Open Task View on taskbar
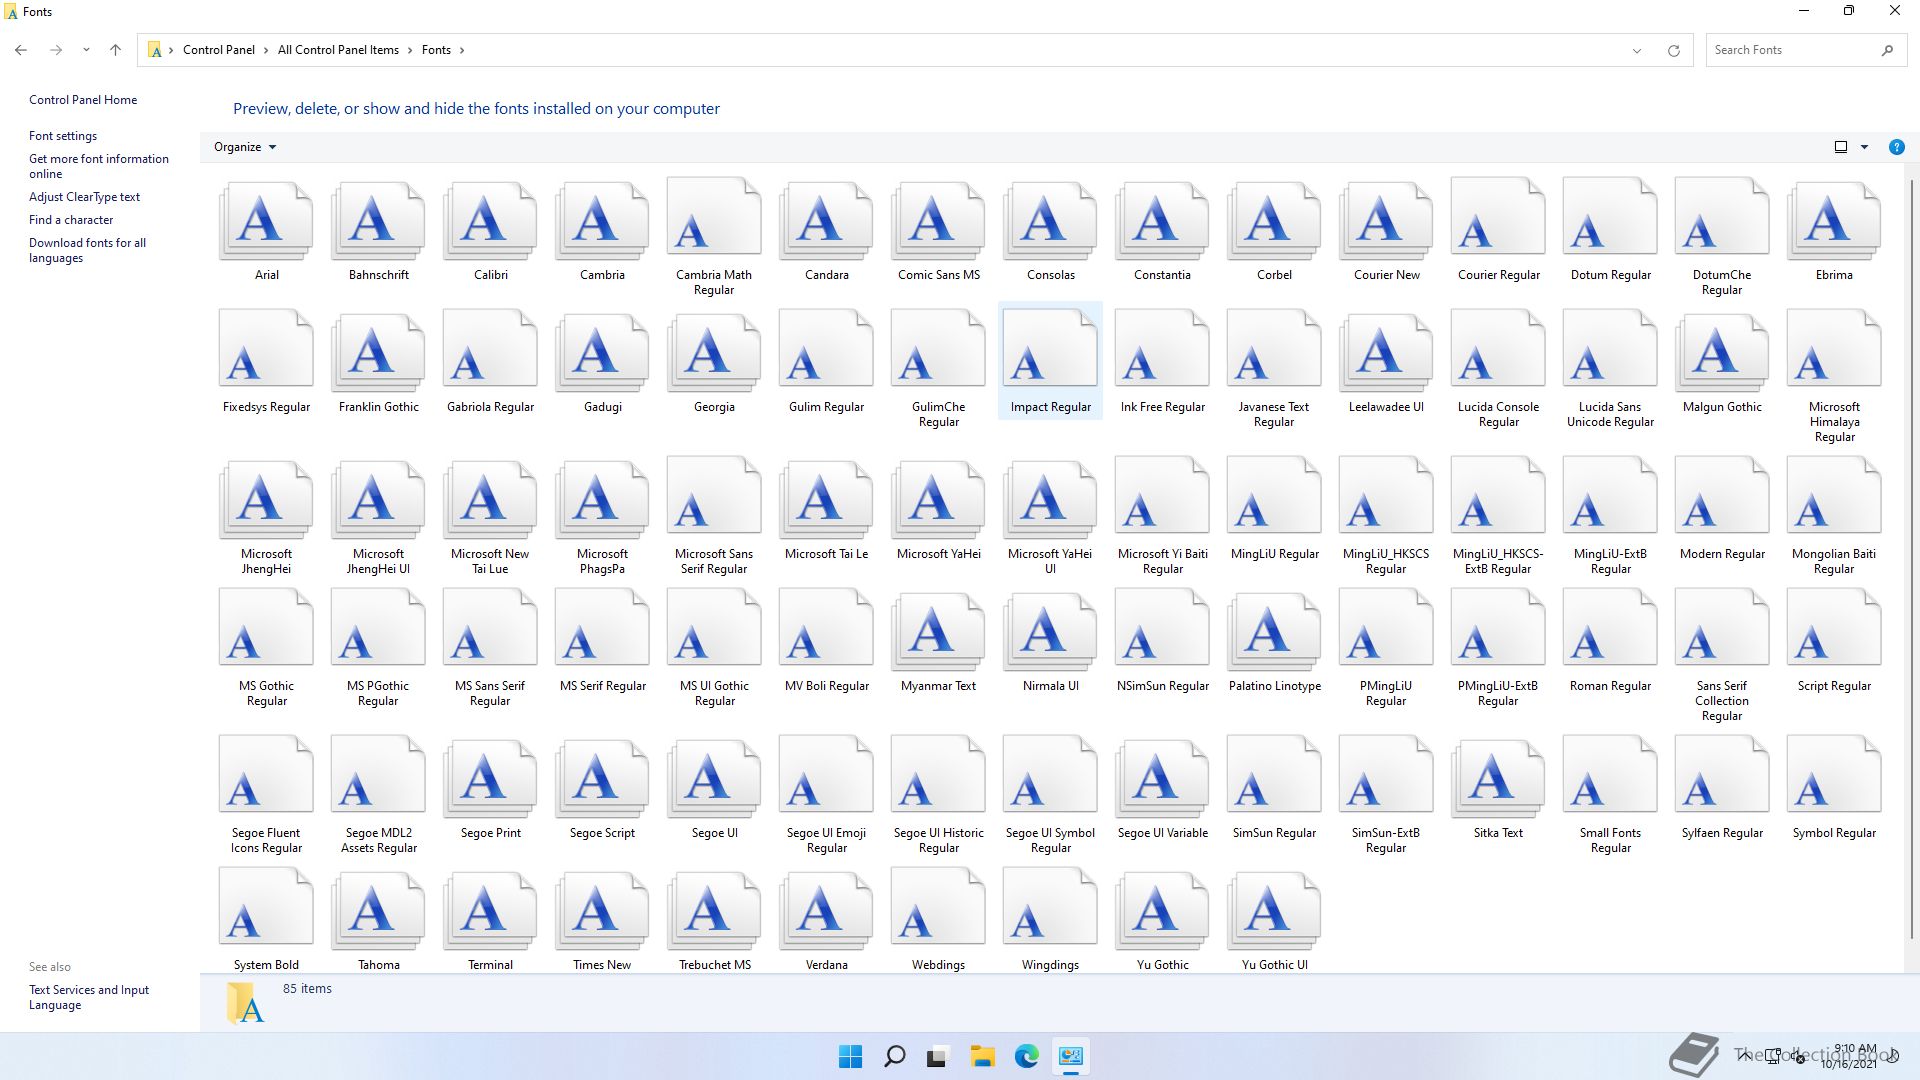1920x1080 pixels. [x=938, y=1056]
